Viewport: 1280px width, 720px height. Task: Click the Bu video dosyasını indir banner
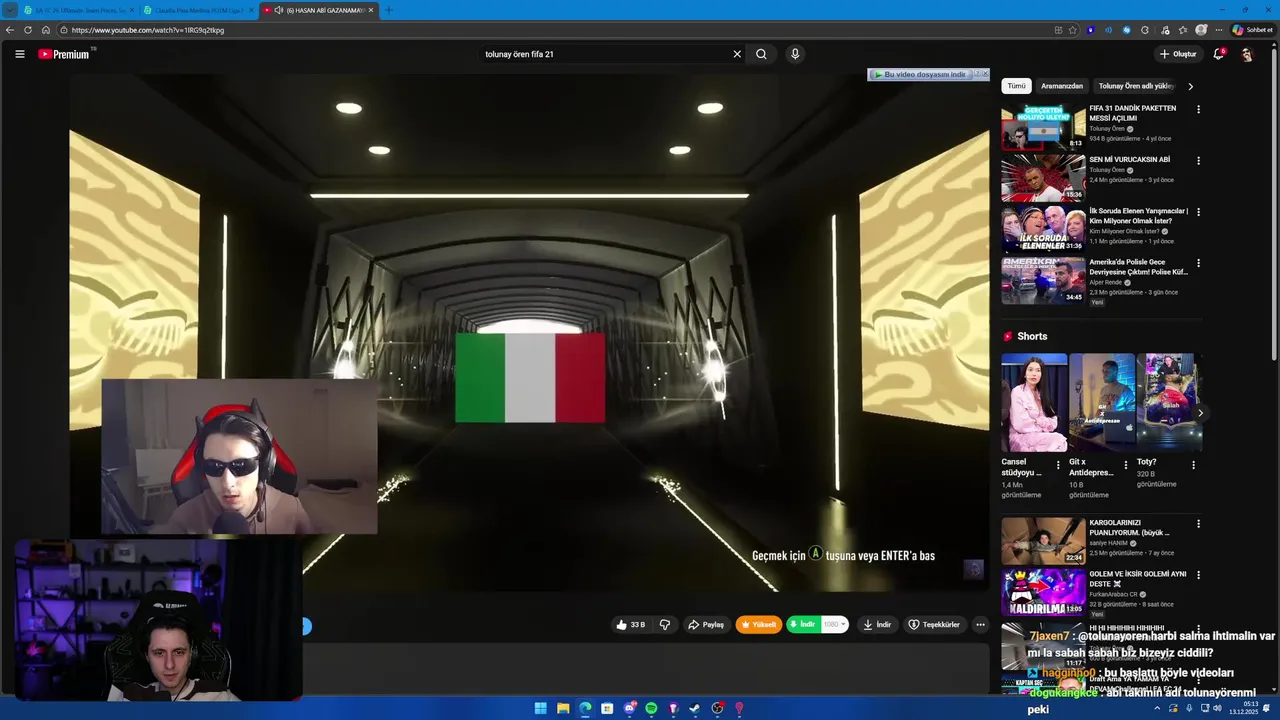(x=920, y=74)
